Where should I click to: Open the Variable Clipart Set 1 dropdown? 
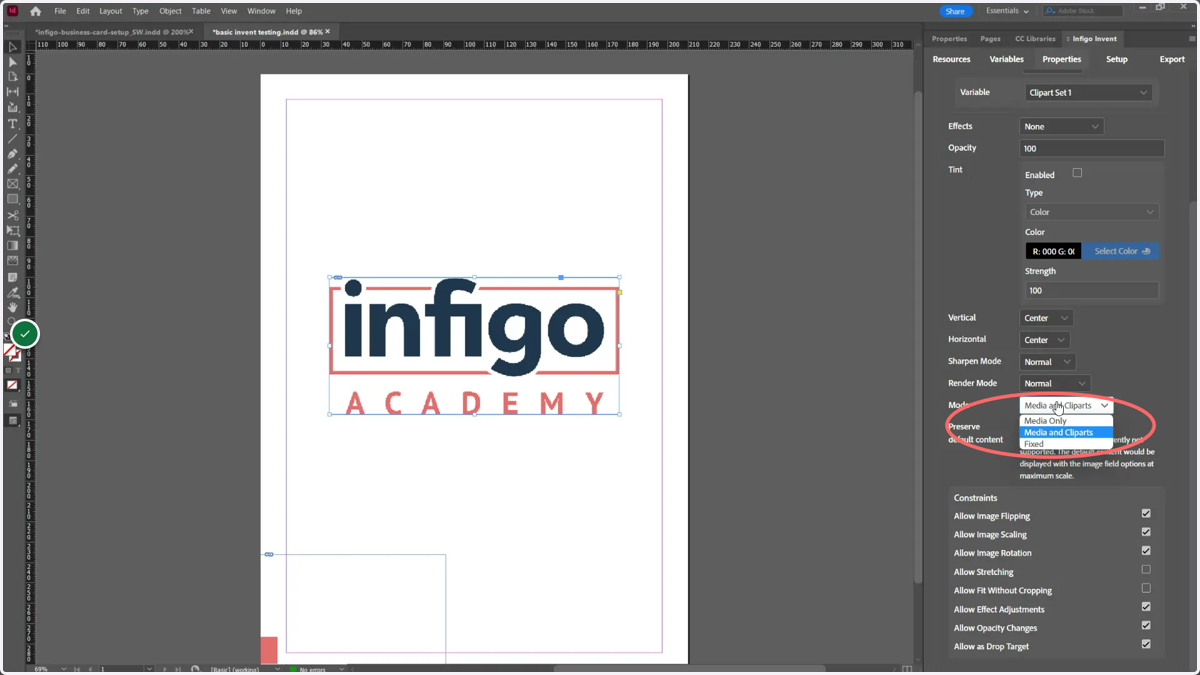click(x=1088, y=92)
